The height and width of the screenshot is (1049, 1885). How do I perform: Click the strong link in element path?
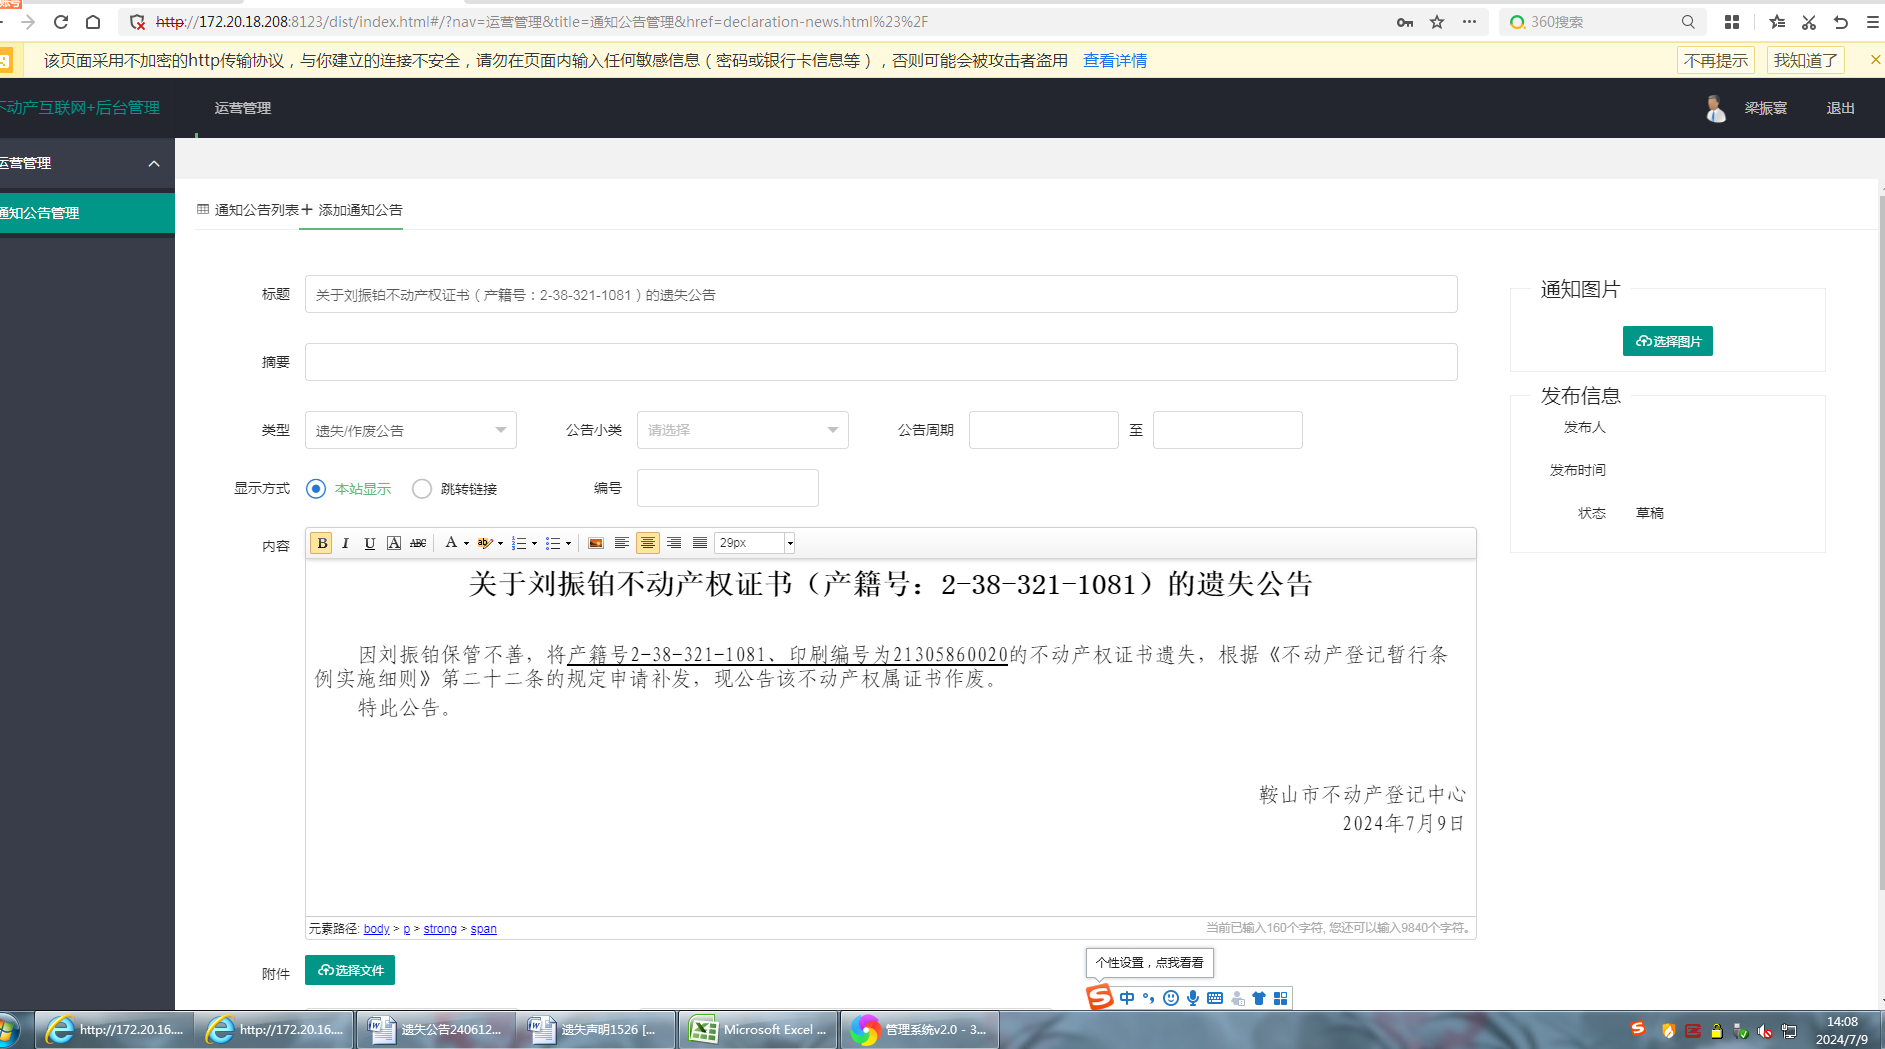[440, 929]
